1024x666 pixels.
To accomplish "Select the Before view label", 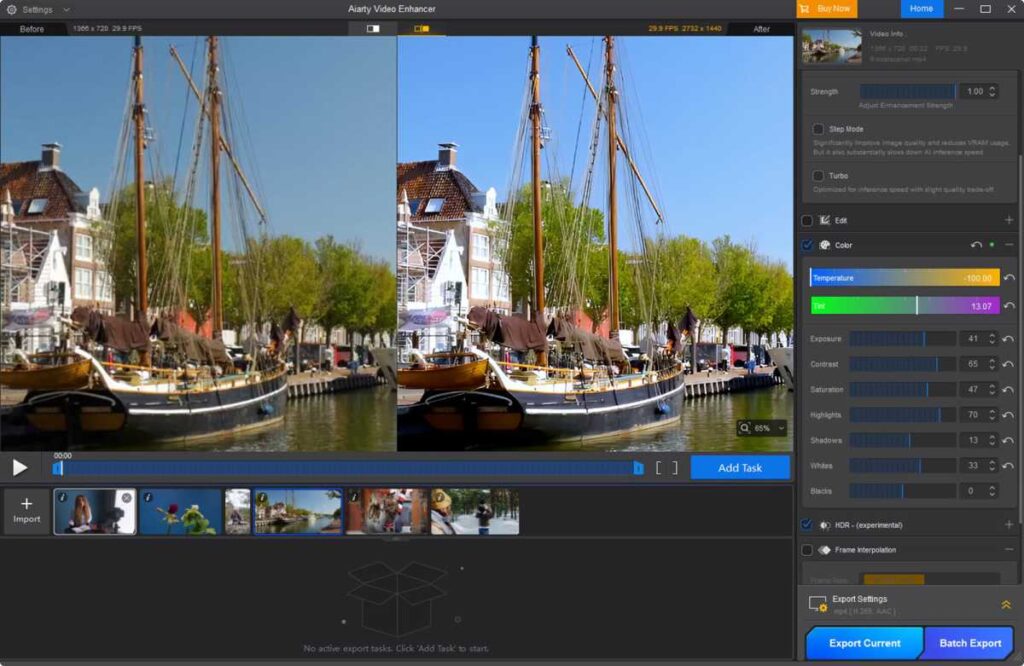I will 33,29.
